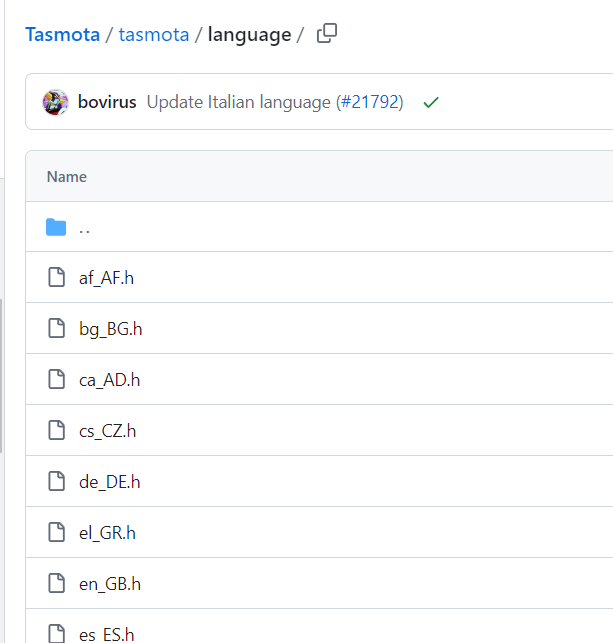Show commit status green checkmark details

coord(431,102)
